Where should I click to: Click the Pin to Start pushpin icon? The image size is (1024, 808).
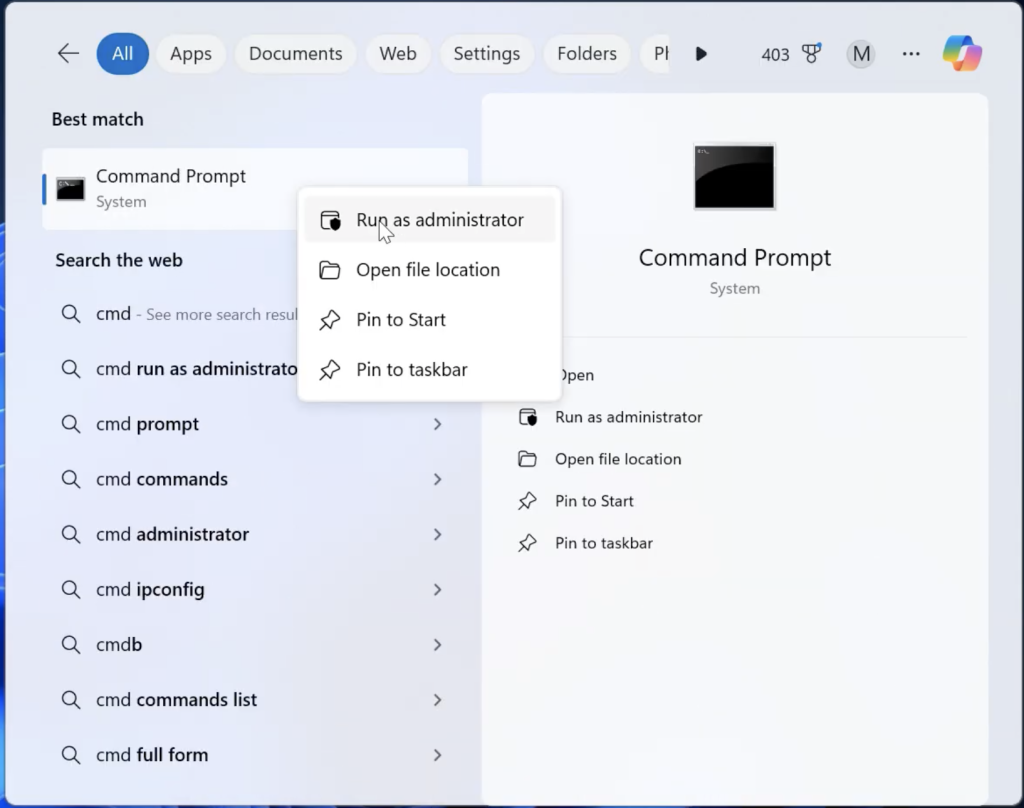pos(330,320)
